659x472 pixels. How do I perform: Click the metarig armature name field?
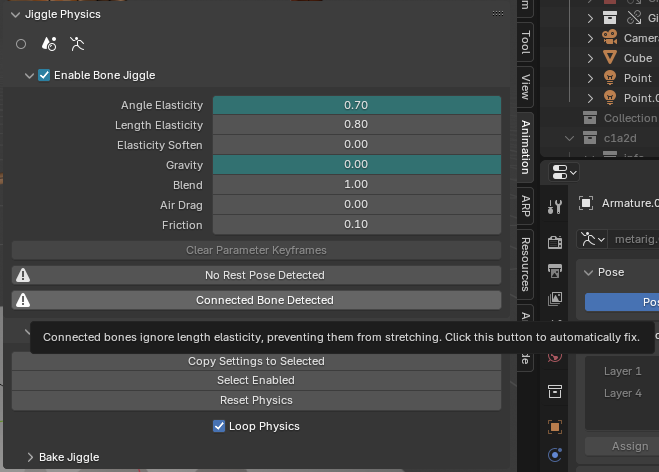tap(634, 240)
